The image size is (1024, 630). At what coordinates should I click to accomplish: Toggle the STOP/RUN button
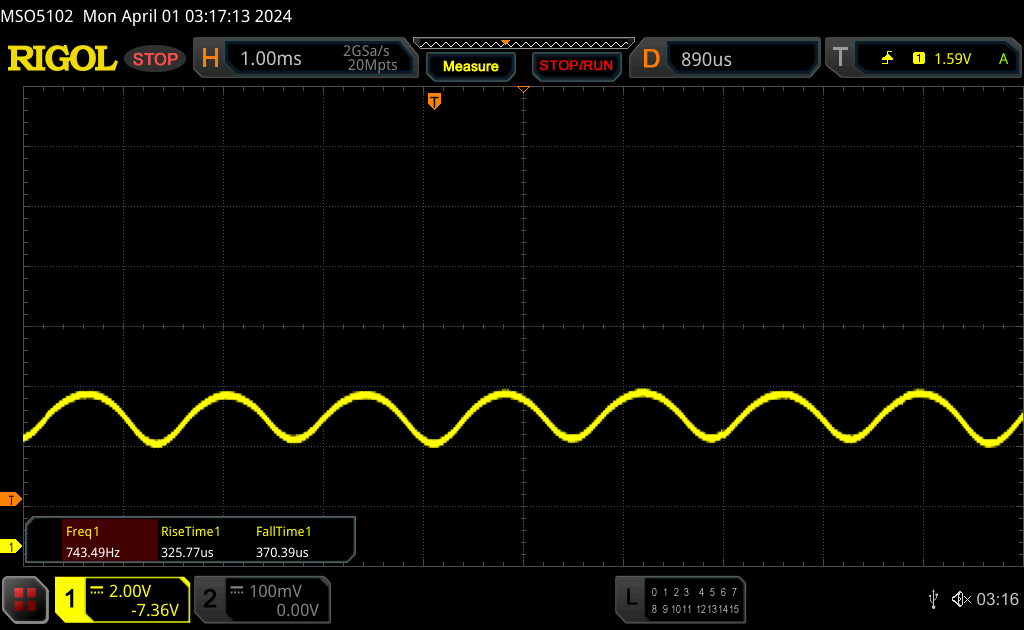(576, 66)
